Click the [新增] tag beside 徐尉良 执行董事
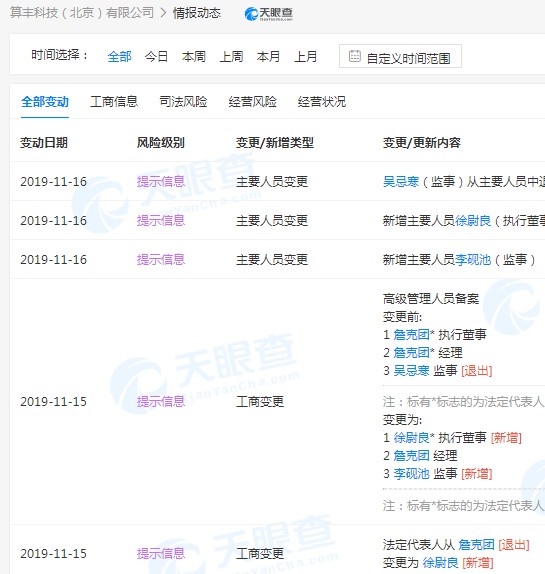 (506, 438)
